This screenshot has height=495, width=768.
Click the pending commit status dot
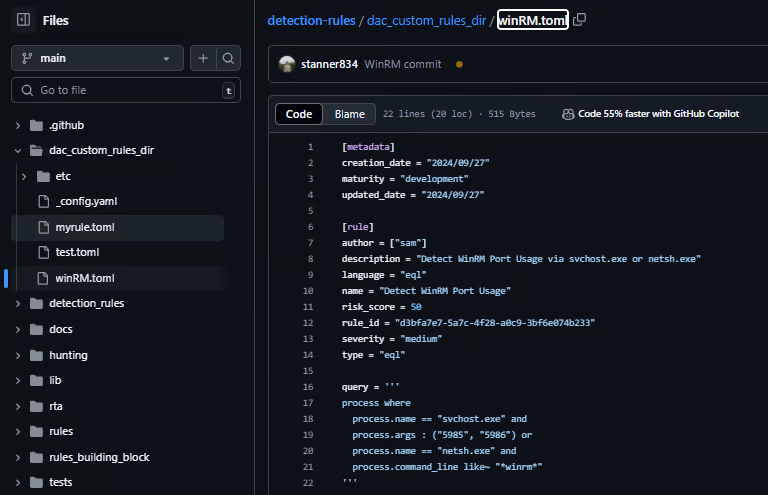tap(459, 64)
